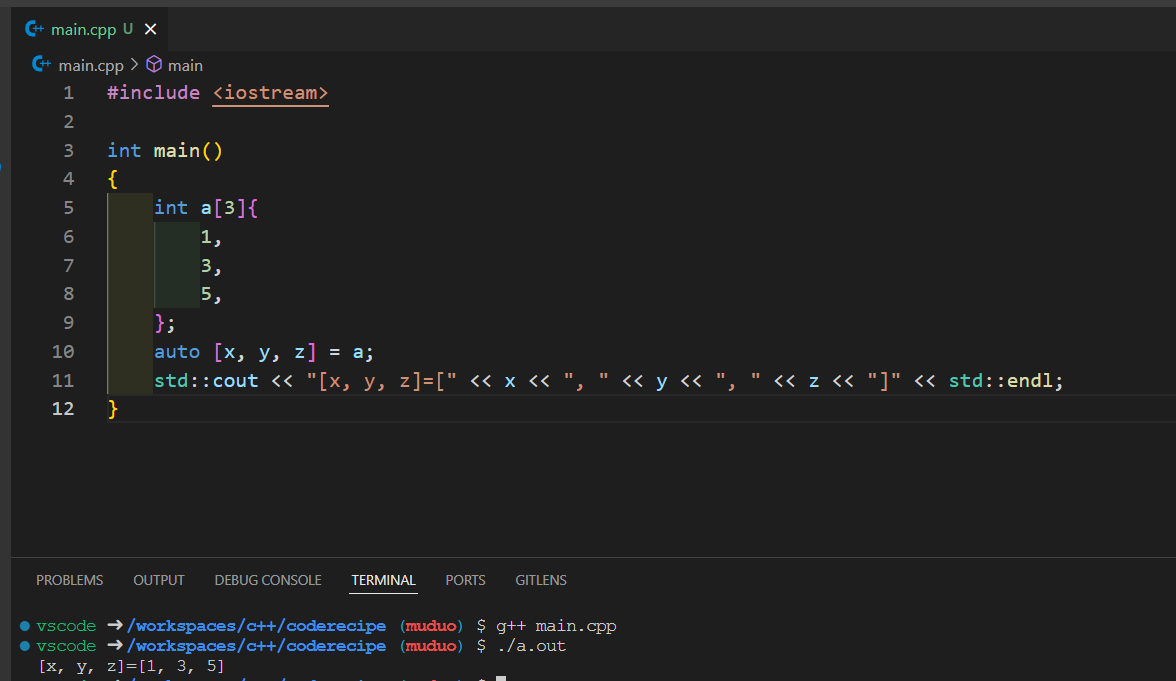Click the <iostream> include header

click(270, 93)
